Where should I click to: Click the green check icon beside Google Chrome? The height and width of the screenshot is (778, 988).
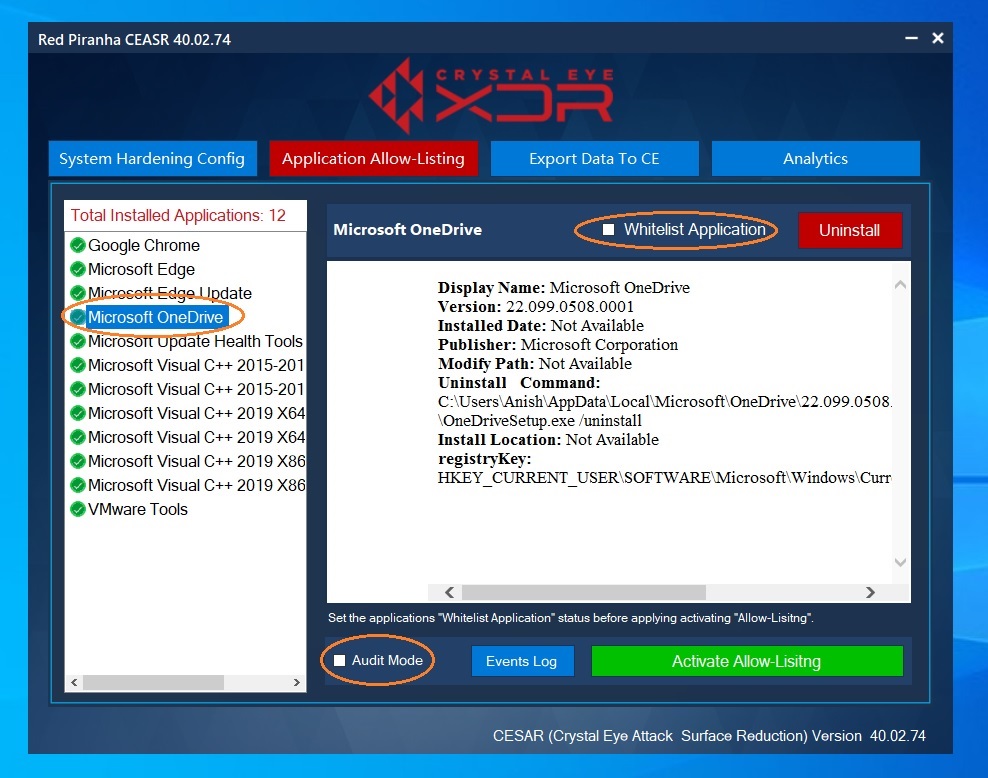pyautogui.click(x=78, y=245)
